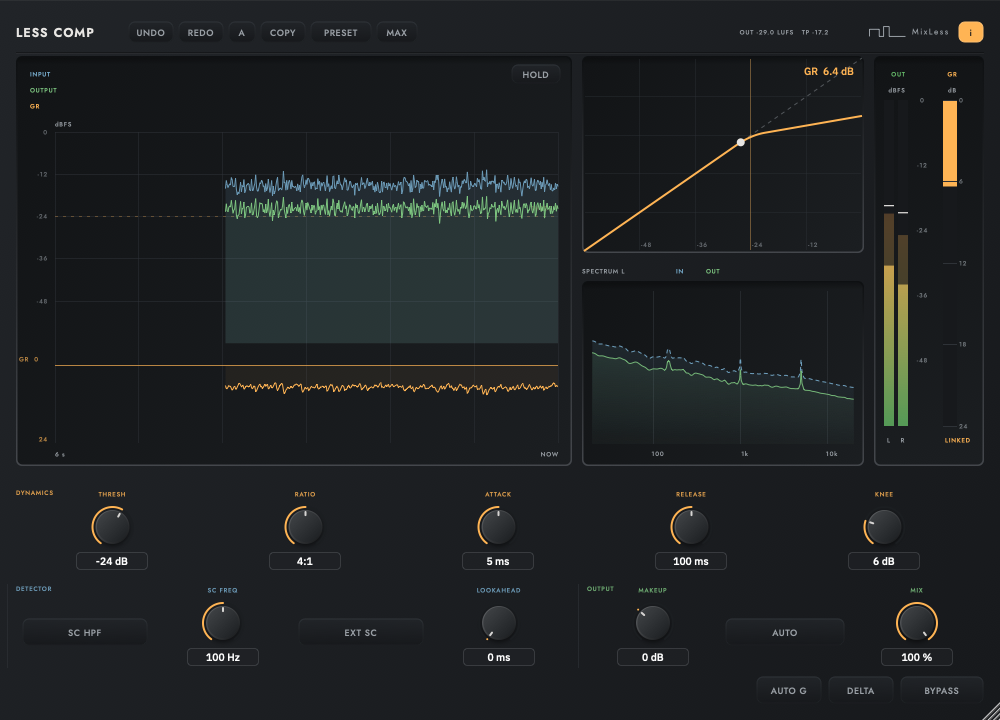Viewport: 1000px width, 720px height.
Task: Click the SC FREQ knob
Action: pos(223,622)
